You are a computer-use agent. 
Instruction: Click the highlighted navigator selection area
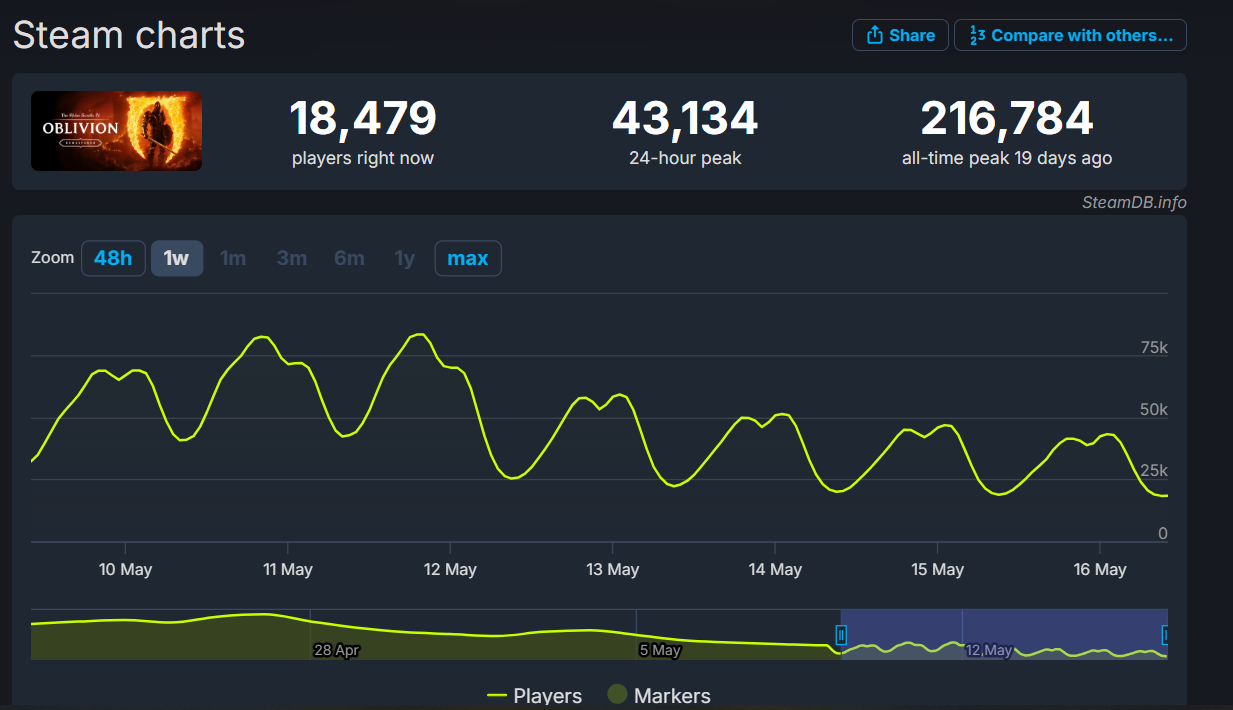tap(1004, 634)
